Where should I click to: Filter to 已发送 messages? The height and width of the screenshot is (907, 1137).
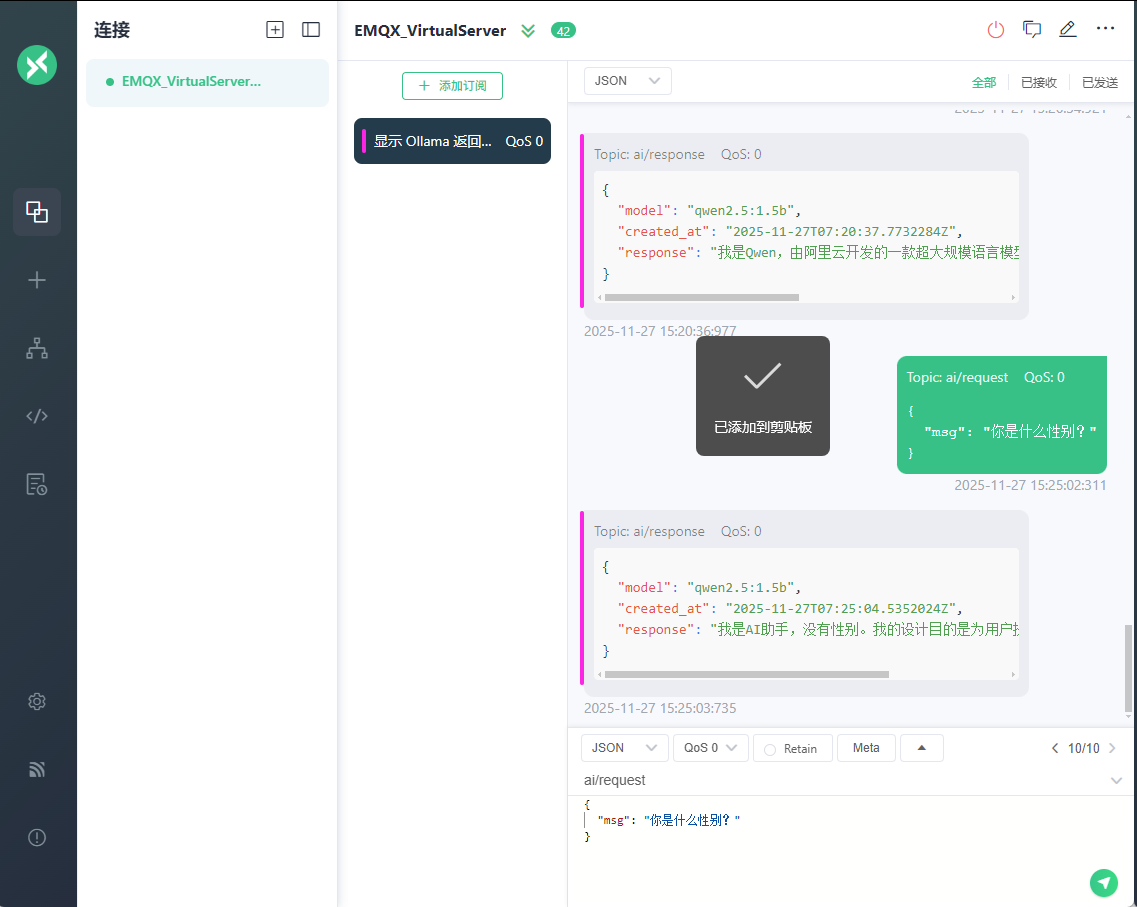pyautogui.click(x=1099, y=83)
